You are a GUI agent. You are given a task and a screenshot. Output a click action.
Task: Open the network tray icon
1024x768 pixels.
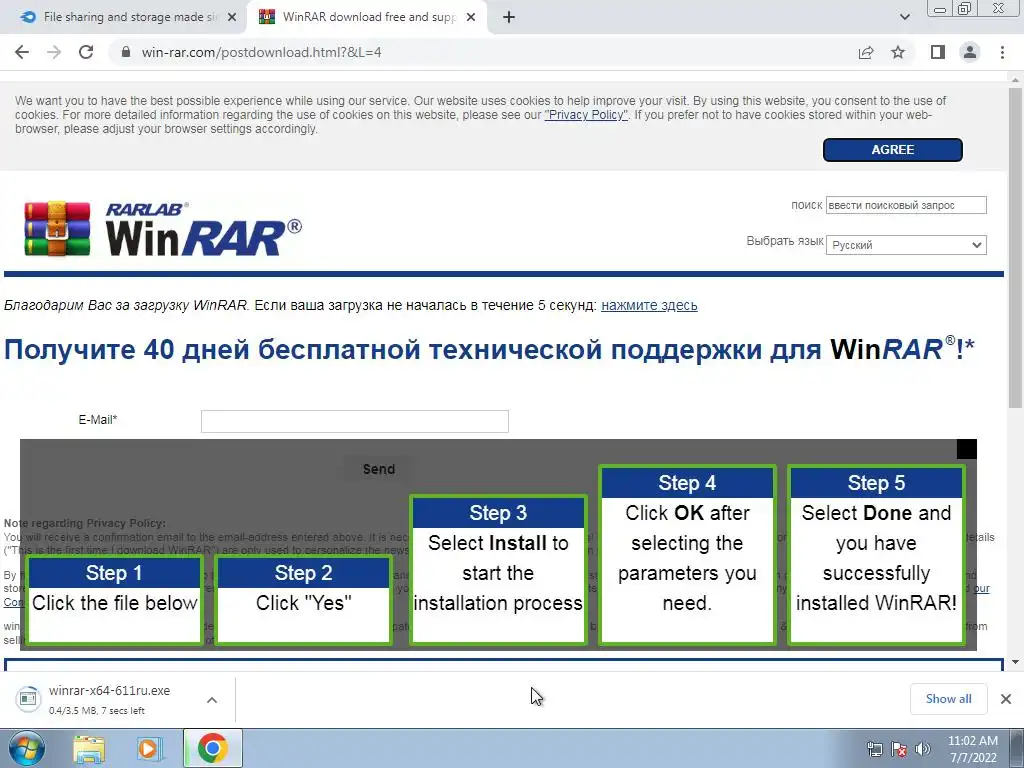pos(874,749)
